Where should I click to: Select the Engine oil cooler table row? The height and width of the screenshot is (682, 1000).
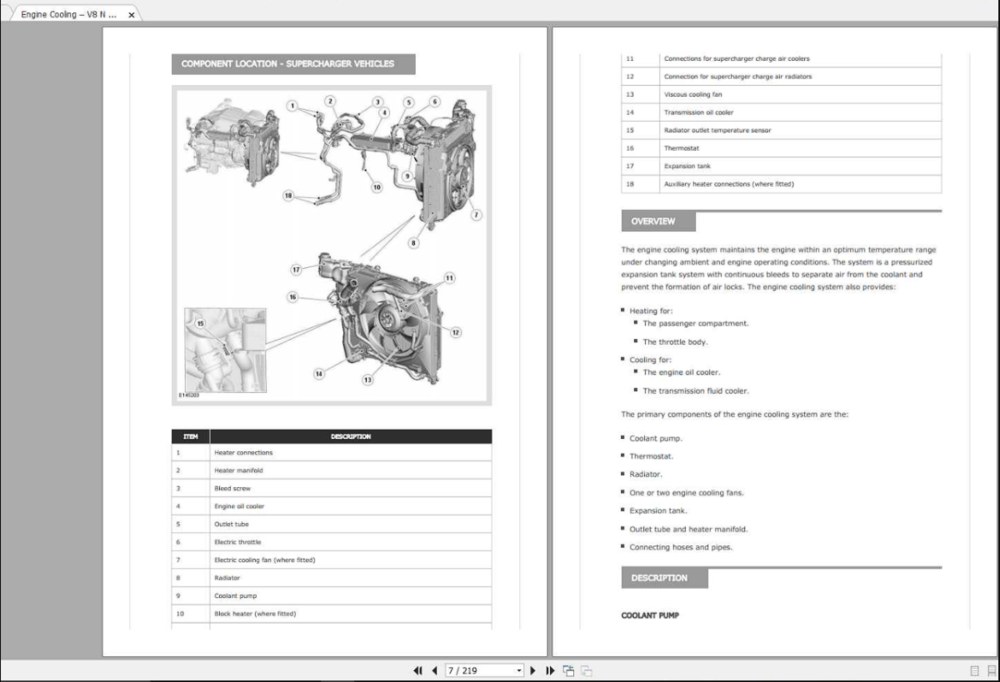[331, 506]
